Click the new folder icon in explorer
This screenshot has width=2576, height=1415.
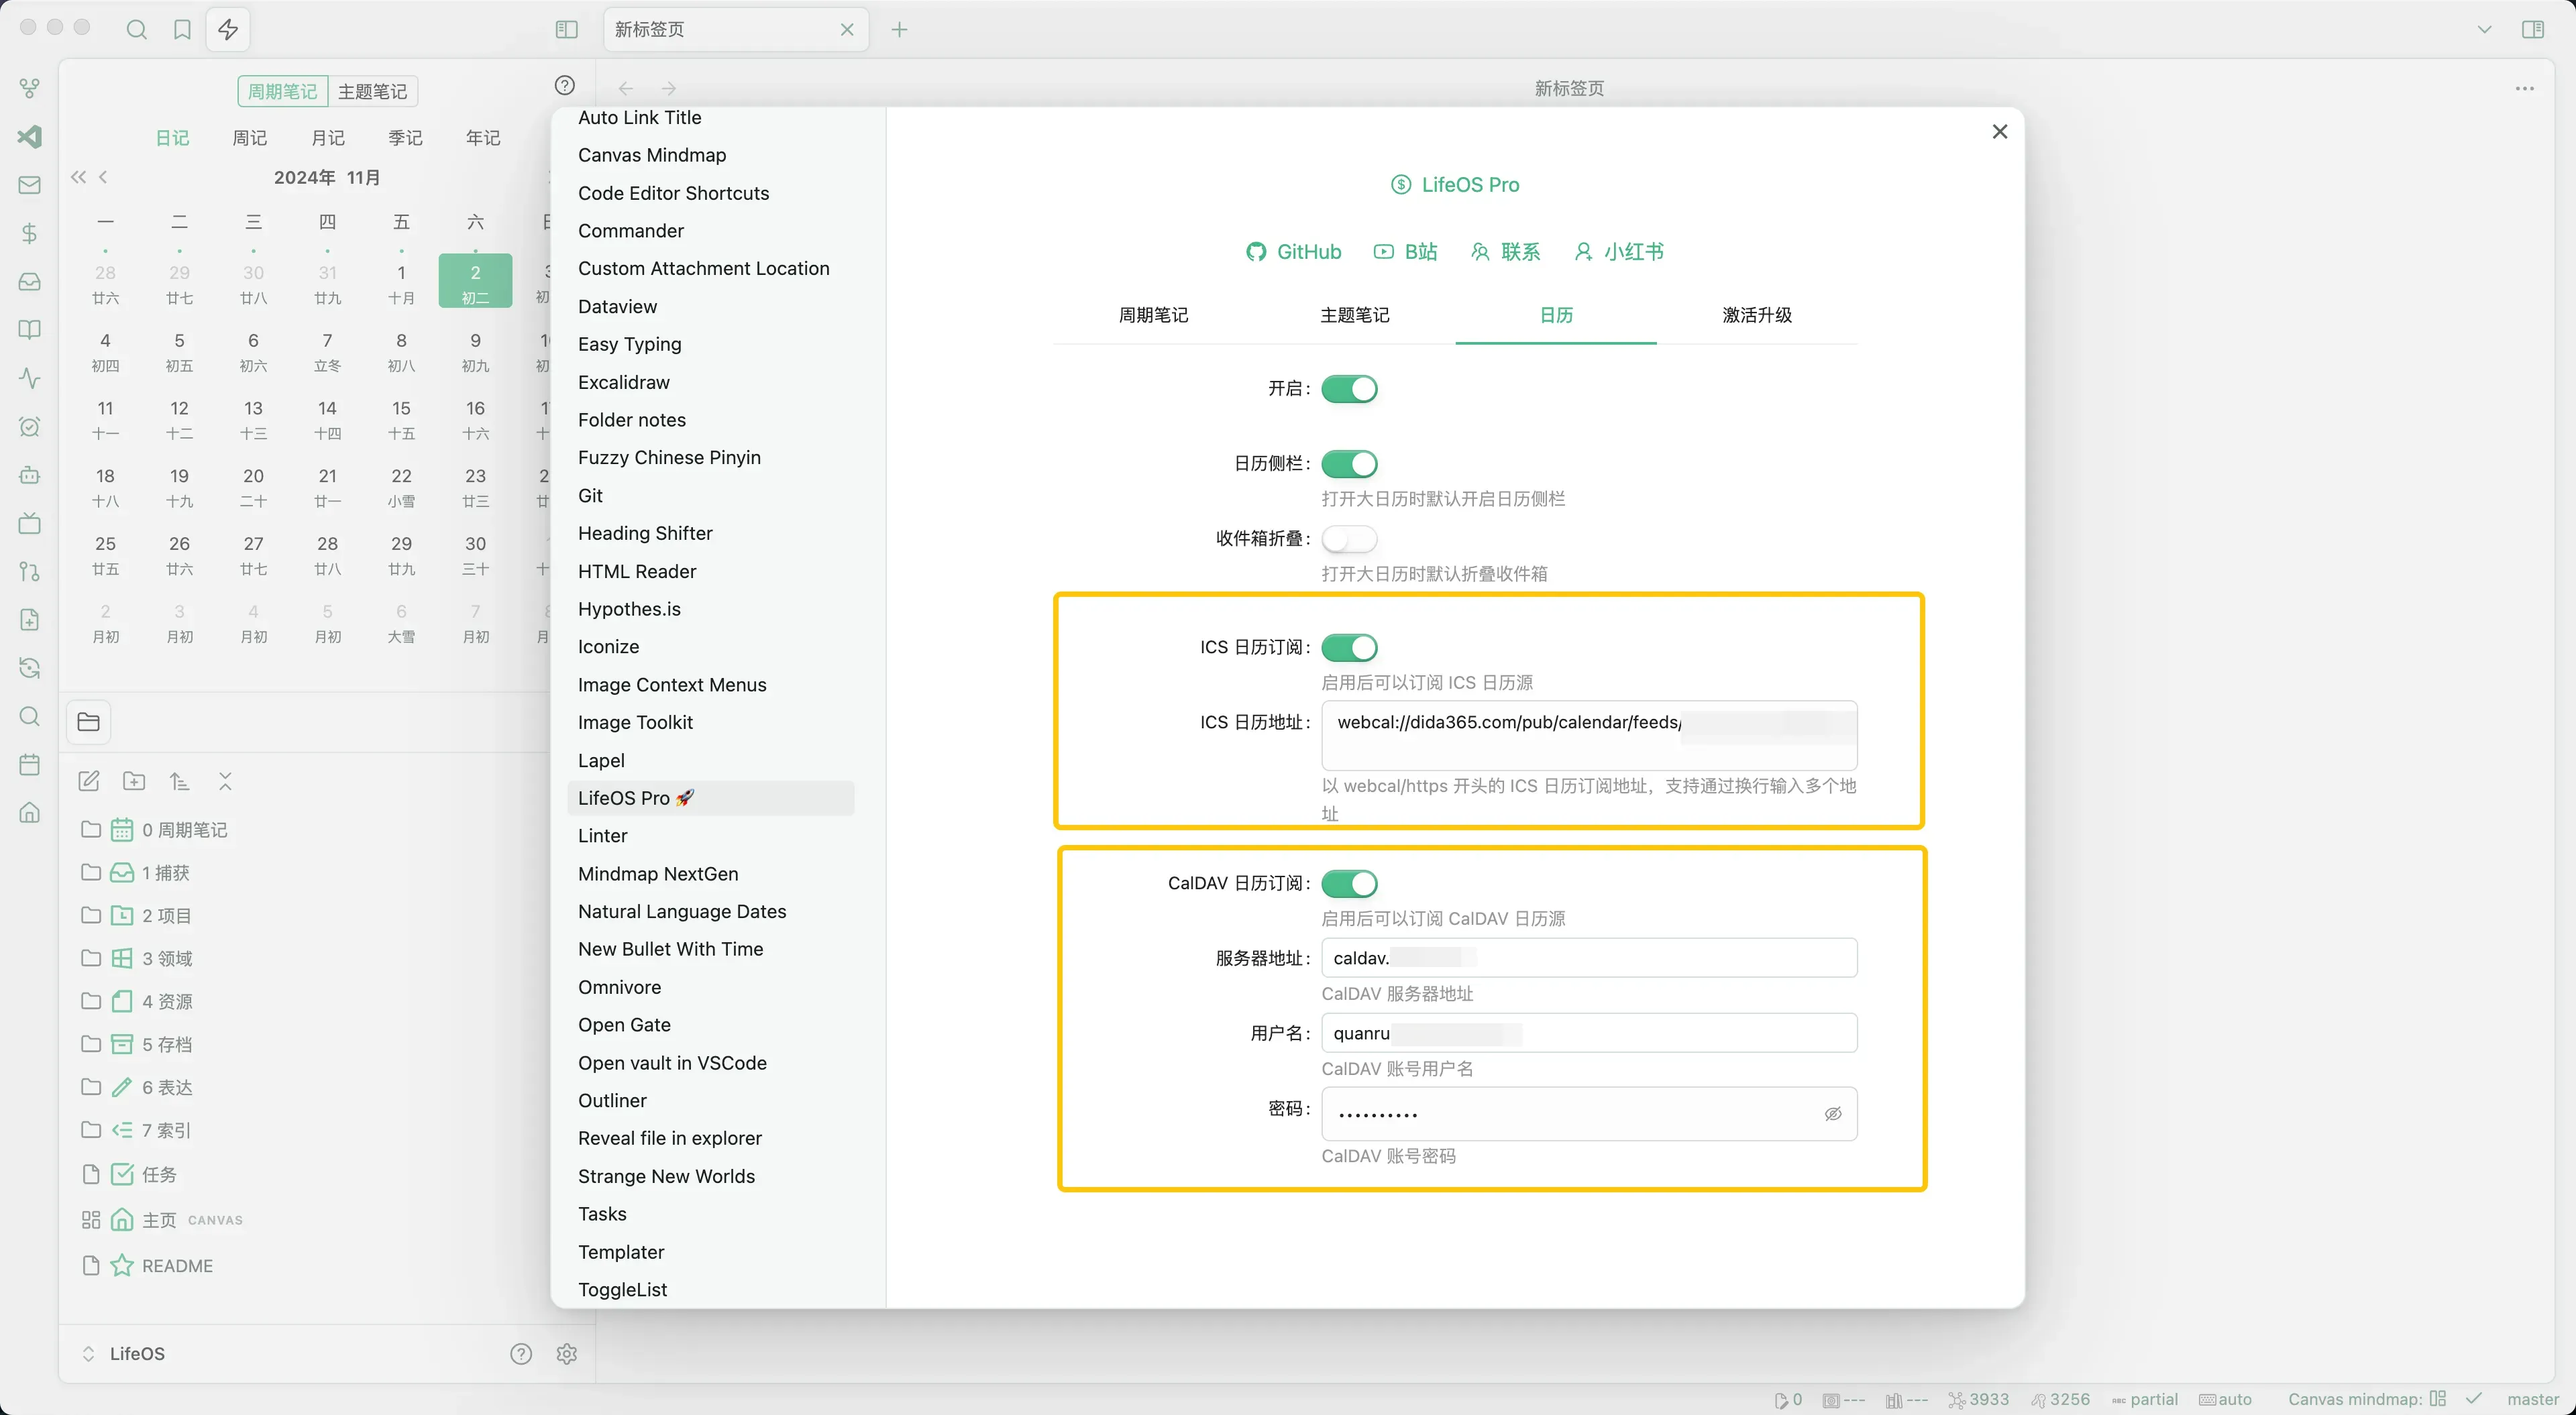point(134,781)
